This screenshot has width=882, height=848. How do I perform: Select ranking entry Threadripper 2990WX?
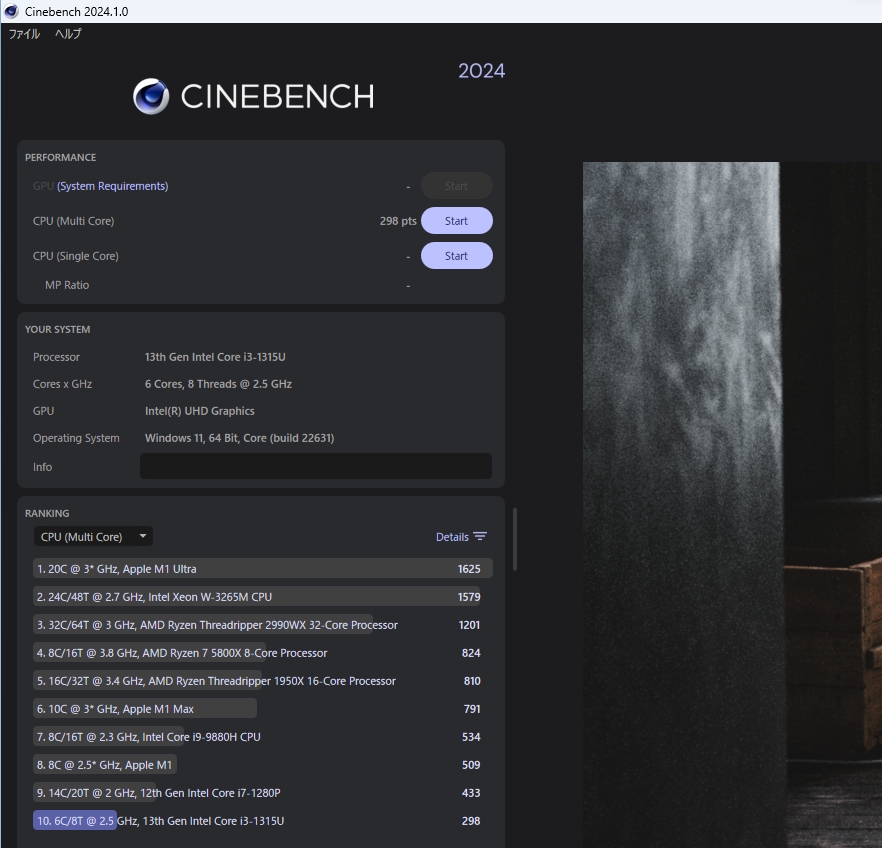click(x=263, y=625)
